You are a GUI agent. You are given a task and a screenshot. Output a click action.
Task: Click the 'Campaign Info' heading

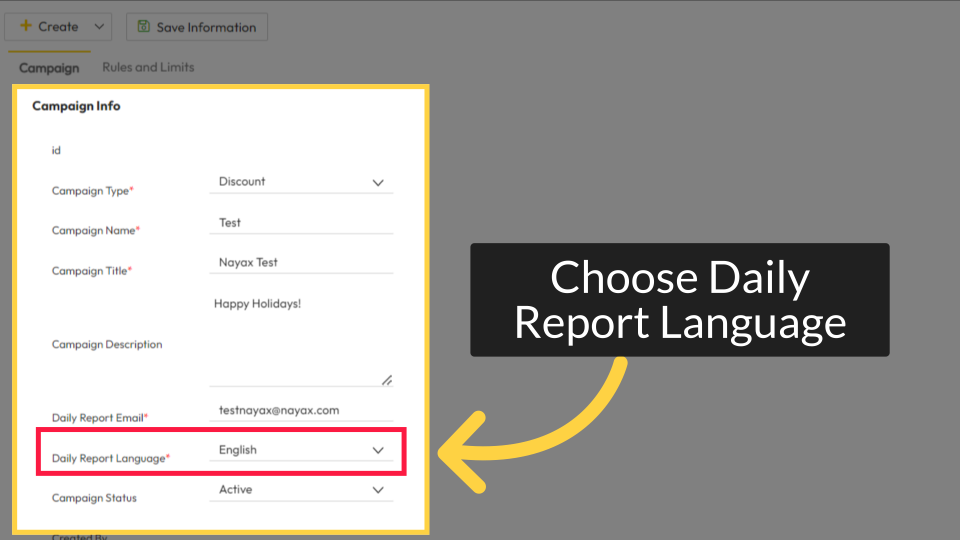[76, 106]
